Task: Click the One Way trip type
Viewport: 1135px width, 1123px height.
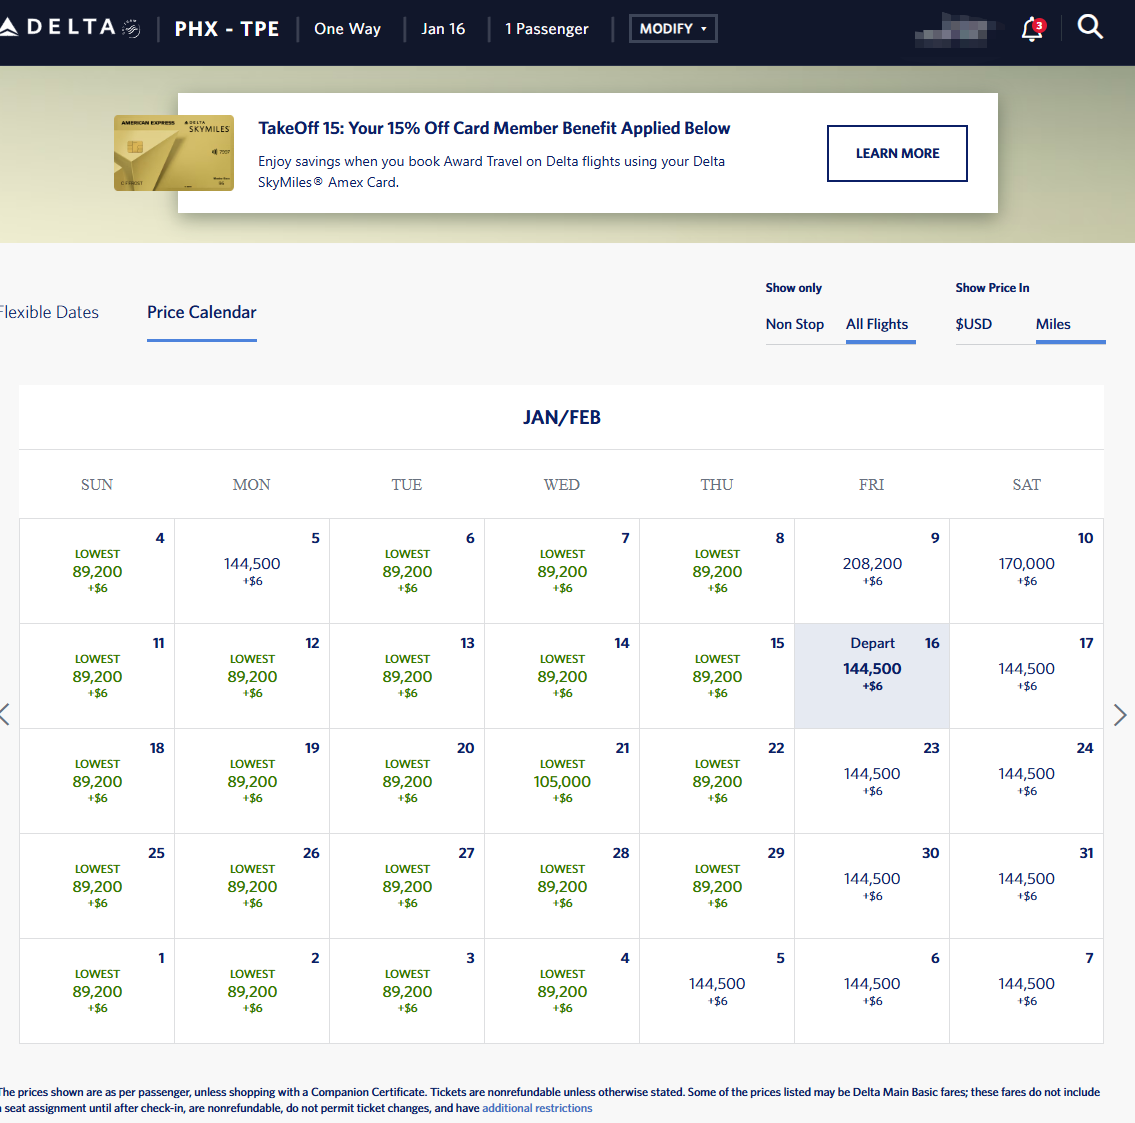Action: [347, 29]
